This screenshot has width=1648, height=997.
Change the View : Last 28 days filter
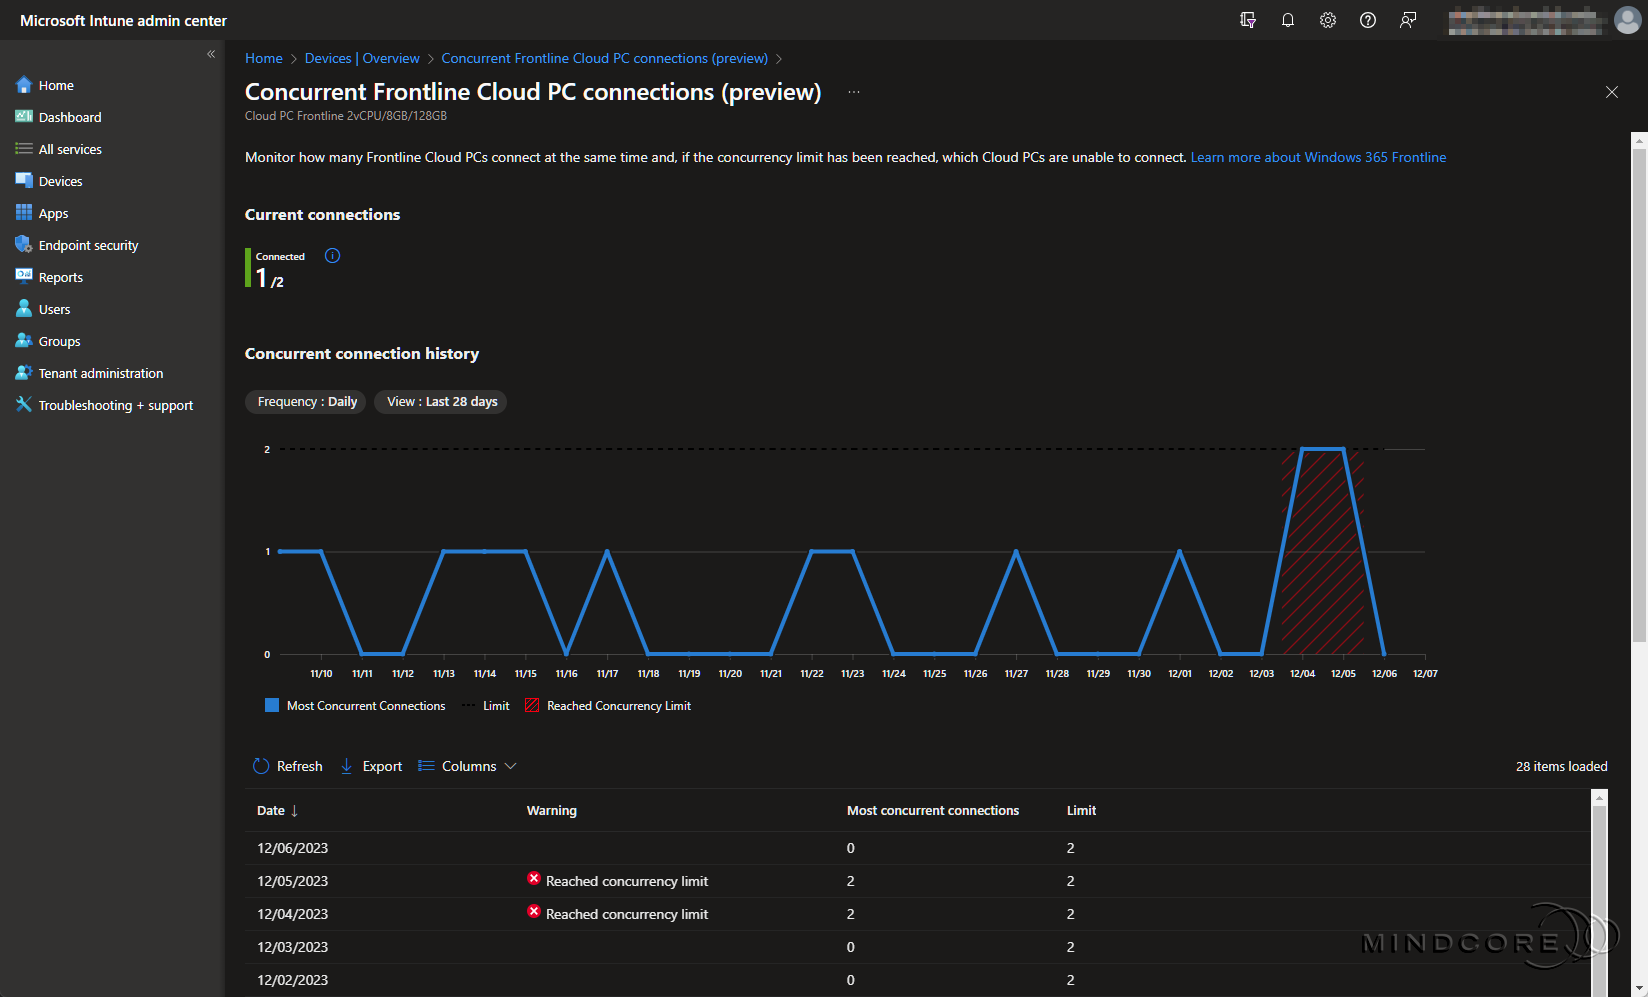click(x=441, y=402)
